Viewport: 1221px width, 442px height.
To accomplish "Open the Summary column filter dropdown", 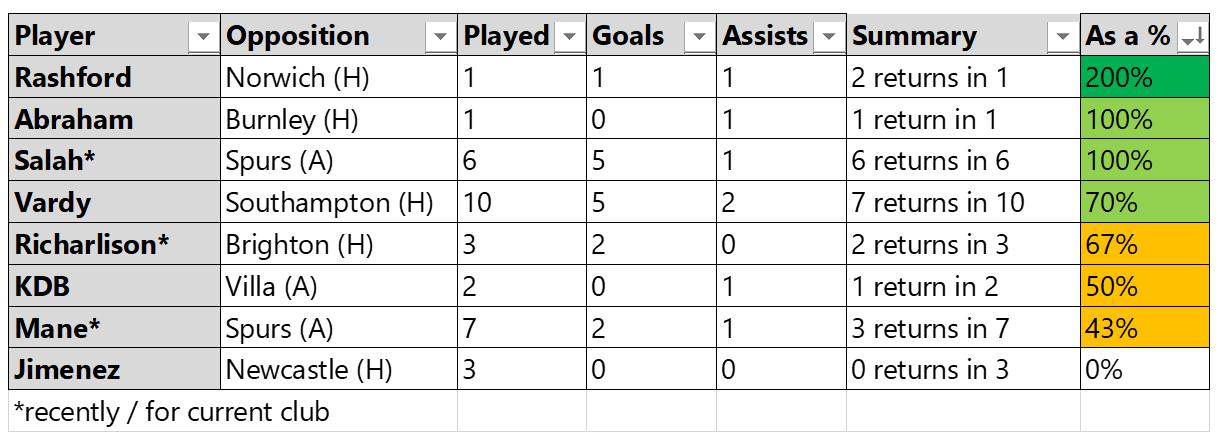I will click(x=1063, y=37).
